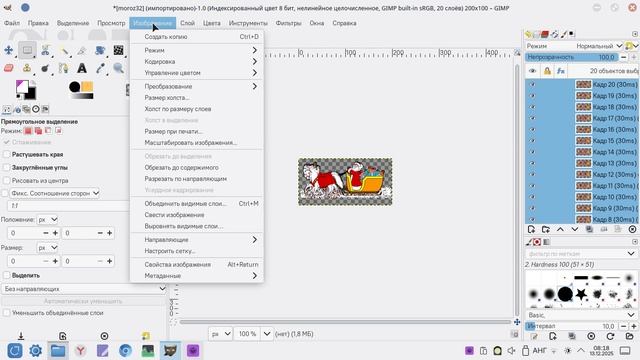This screenshot has height=360, width=640.
Task: Toggle visibility of Frame 17 layer
Action: coord(532,118)
